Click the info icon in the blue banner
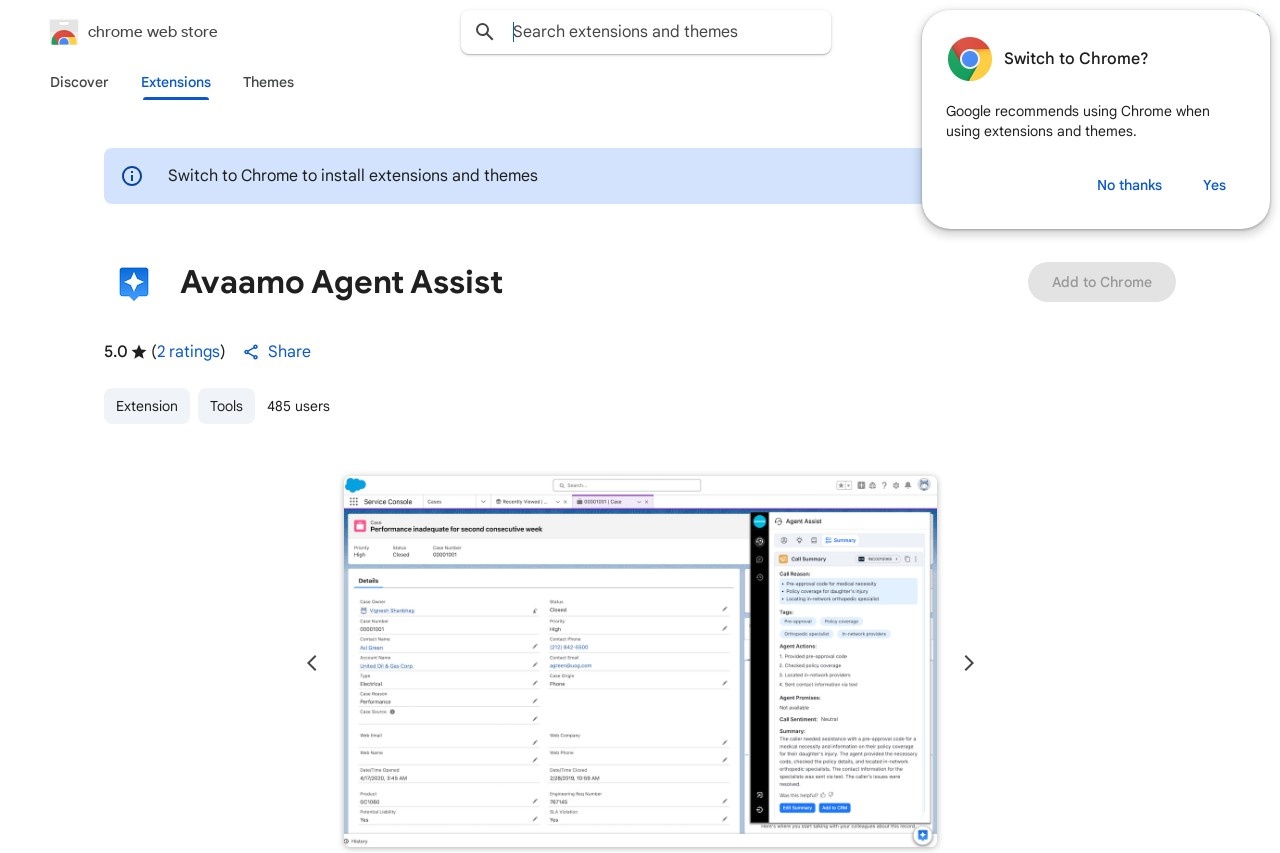The height and width of the screenshot is (853, 1280). [132, 176]
